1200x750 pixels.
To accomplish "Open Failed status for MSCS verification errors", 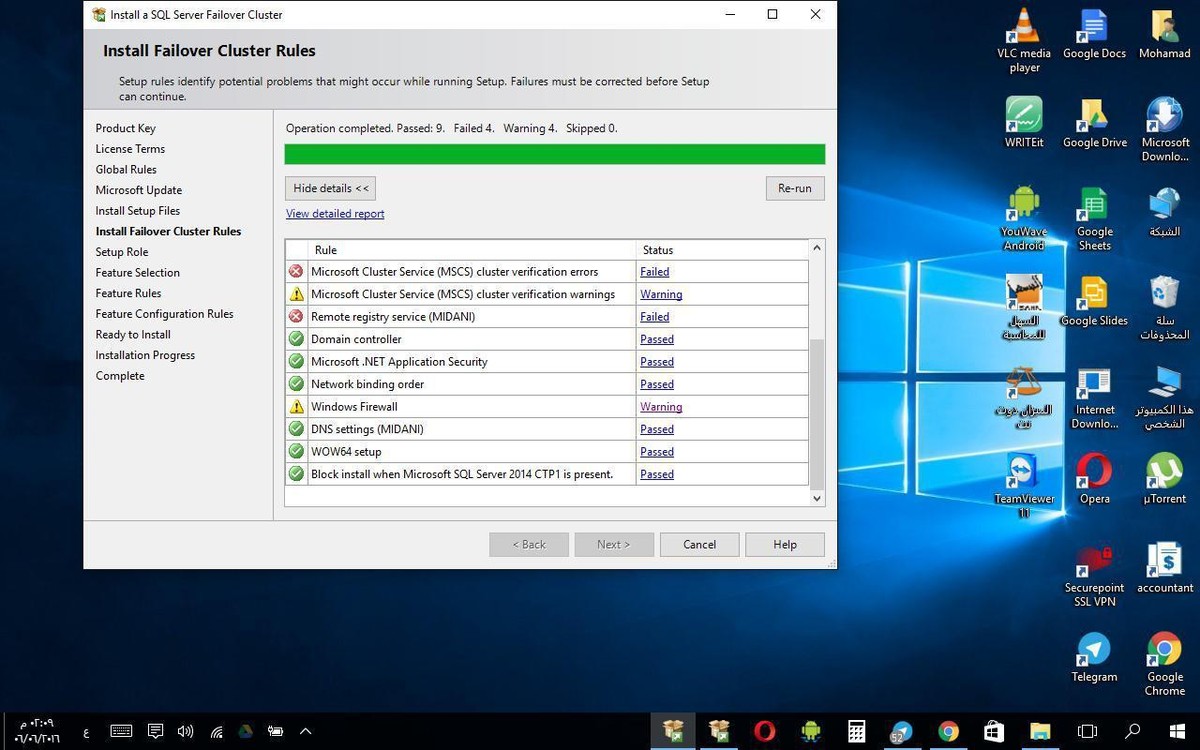I will pos(655,272).
